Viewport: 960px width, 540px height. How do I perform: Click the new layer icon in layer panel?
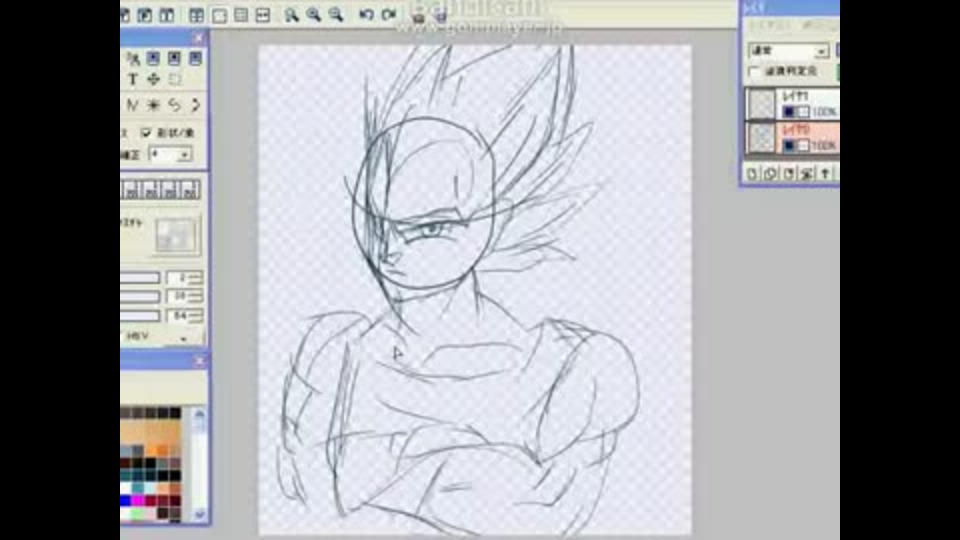tap(752, 174)
